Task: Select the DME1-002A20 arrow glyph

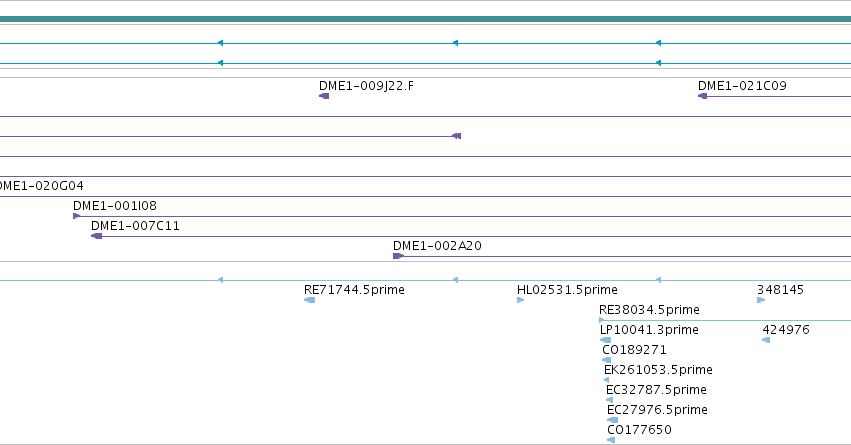Action: [398, 256]
